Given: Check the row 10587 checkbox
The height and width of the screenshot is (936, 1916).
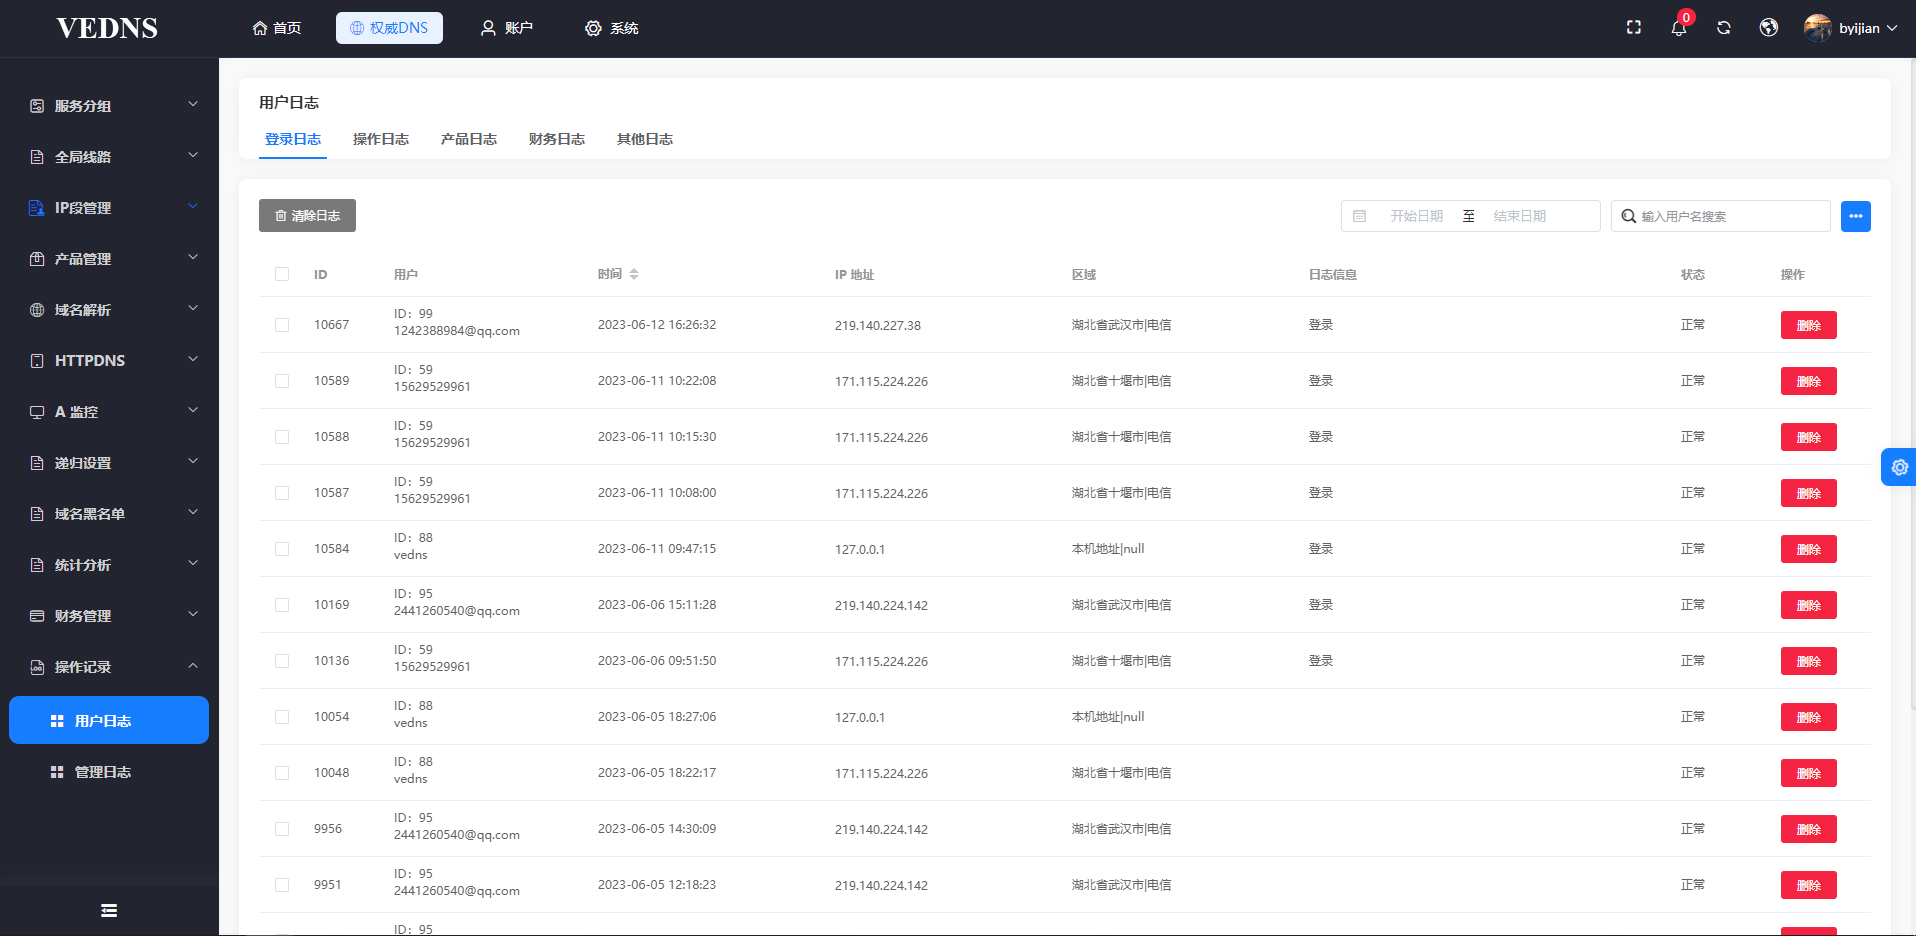Looking at the screenshot, I should (282, 493).
